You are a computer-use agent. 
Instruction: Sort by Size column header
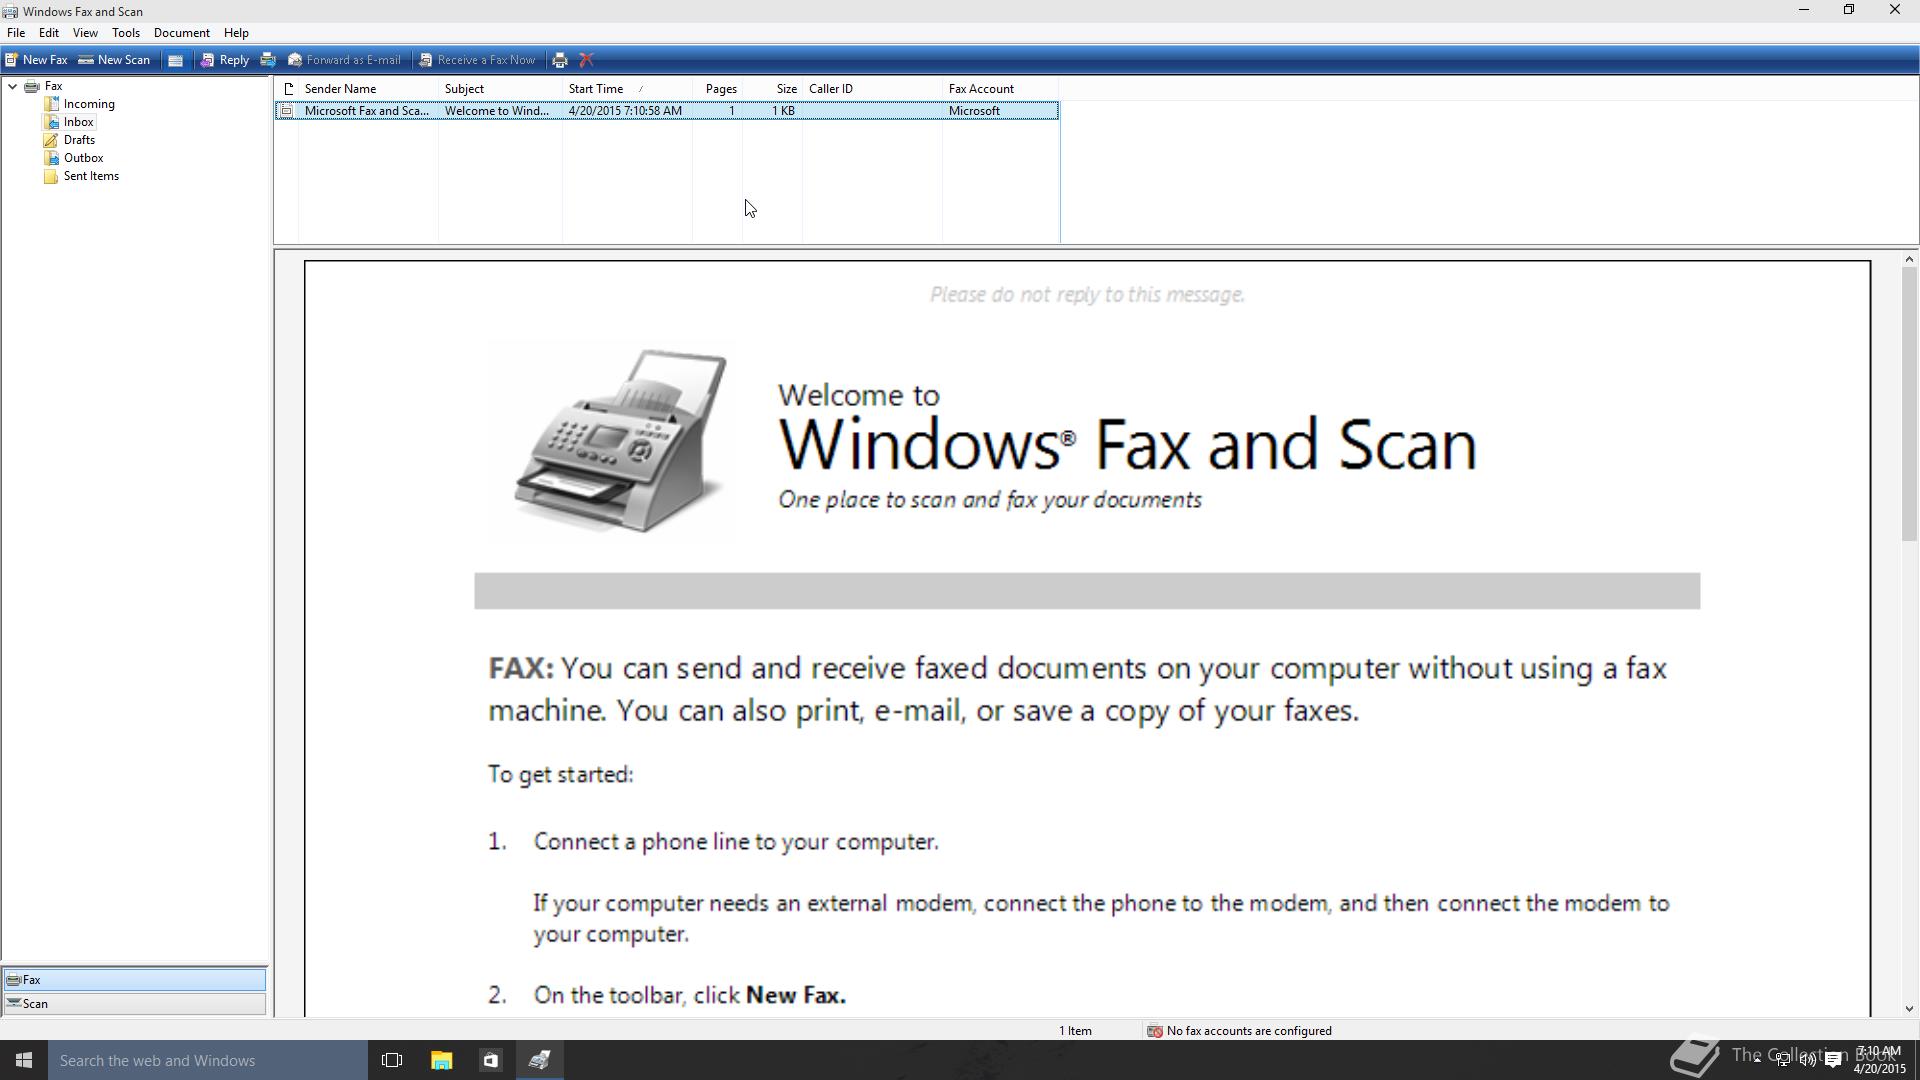(x=772, y=89)
